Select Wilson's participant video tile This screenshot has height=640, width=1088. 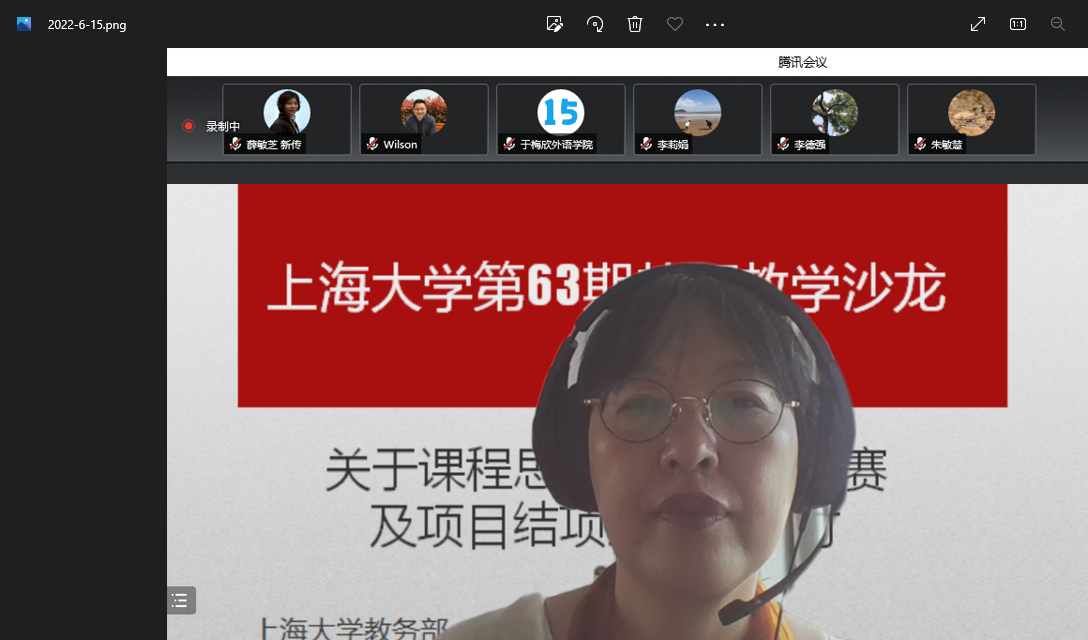click(424, 119)
